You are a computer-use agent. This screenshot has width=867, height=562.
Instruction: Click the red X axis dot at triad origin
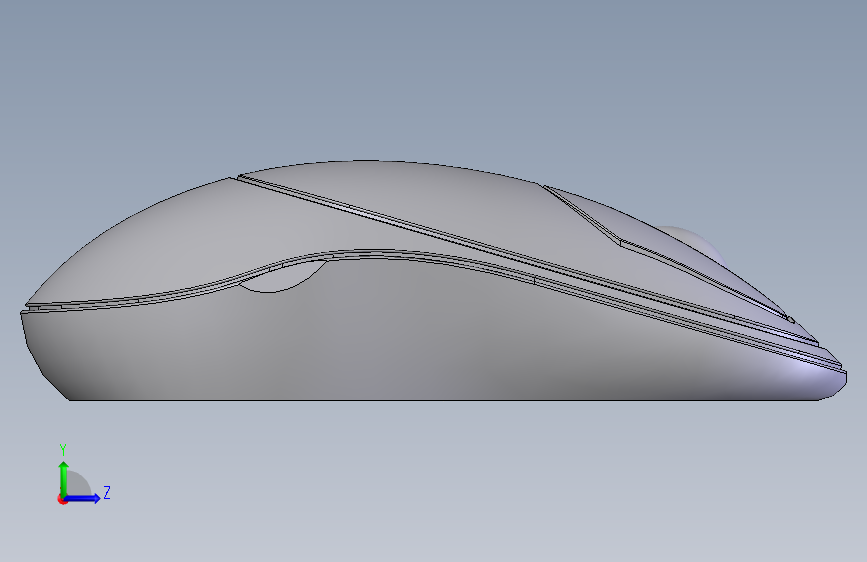coord(62,499)
